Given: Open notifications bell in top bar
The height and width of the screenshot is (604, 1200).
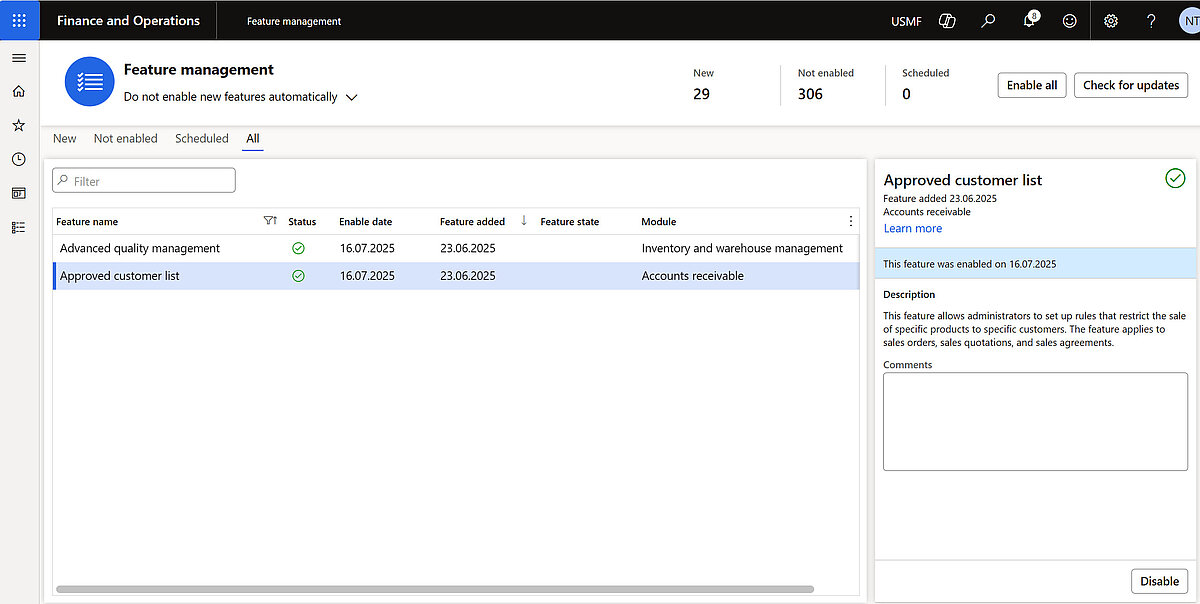Looking at the screenshot, I should point(1029,21).
